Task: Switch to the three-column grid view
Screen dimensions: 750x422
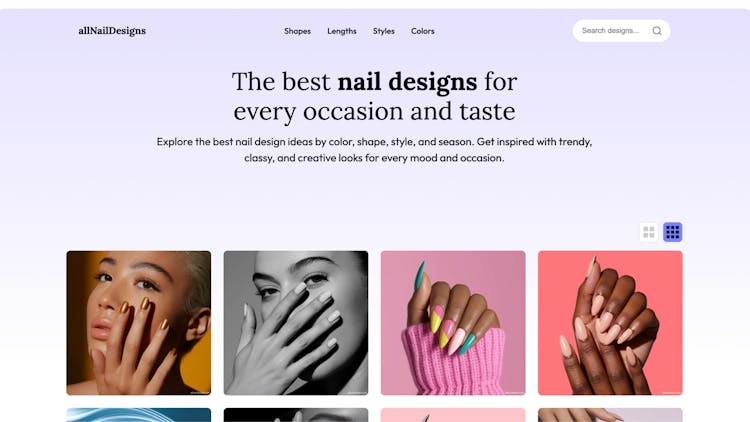Action: click(x=673, y=232)
